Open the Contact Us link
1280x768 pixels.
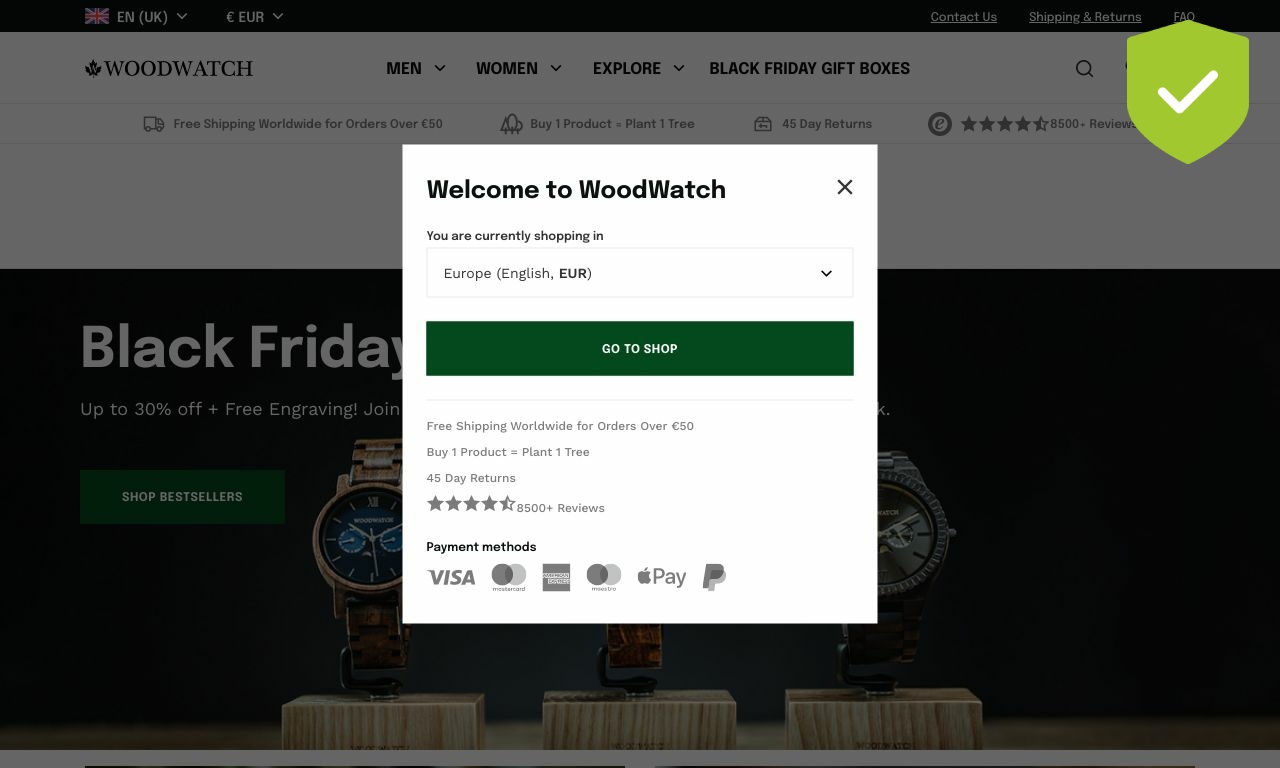(x=964, y=16)
